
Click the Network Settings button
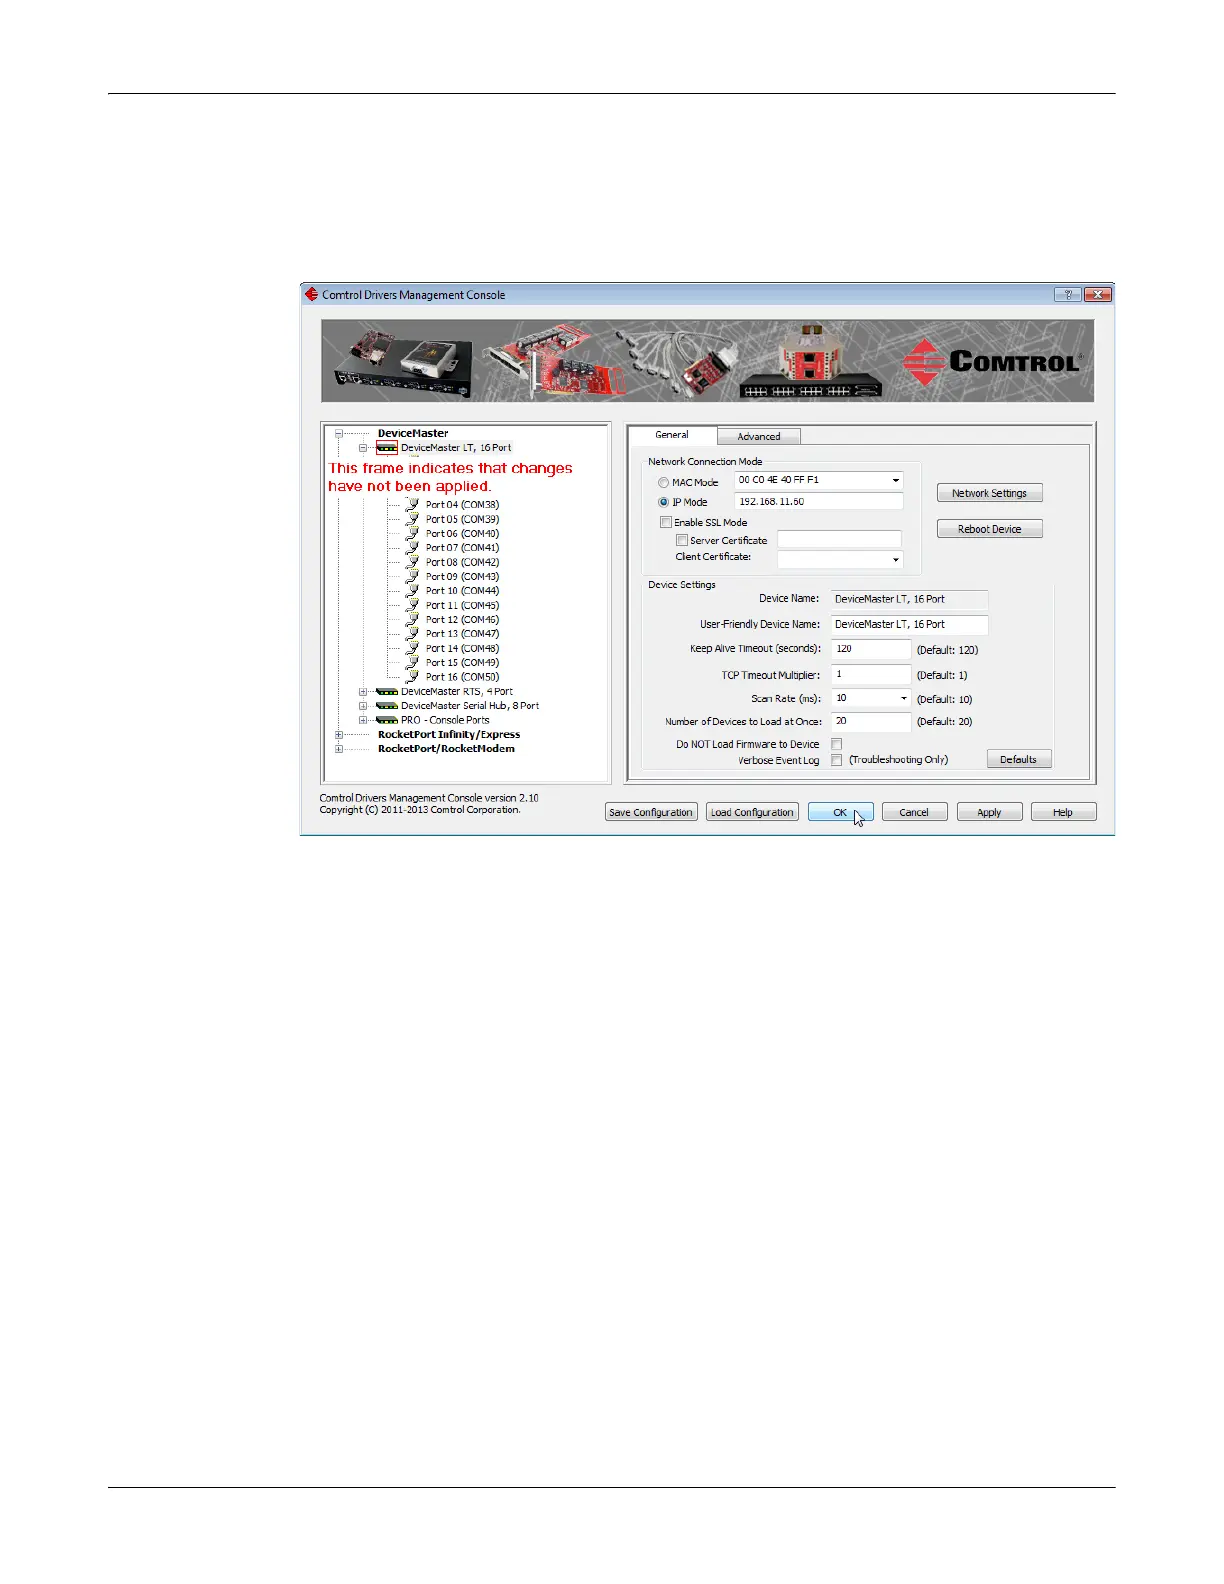click(x=989, y=493)
